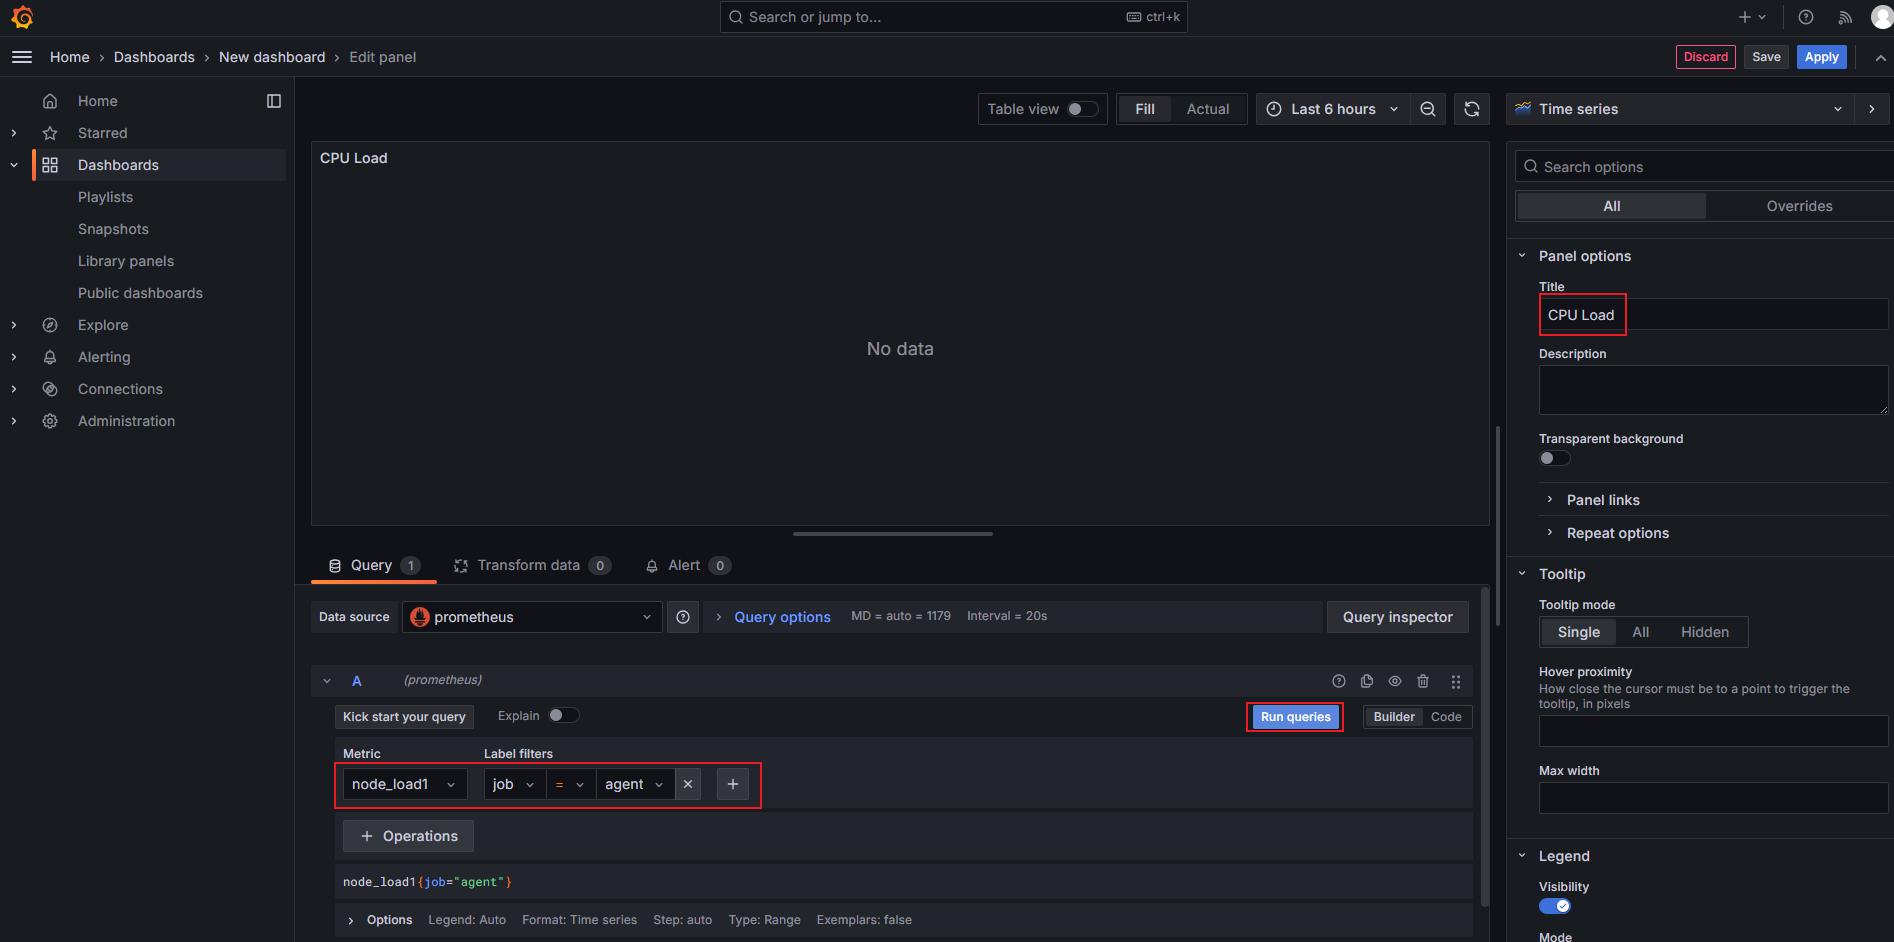Click the zoom out time range icon
Image resolution: width=1894 pixels, height=942 pixels.
tap(1428, 109)
